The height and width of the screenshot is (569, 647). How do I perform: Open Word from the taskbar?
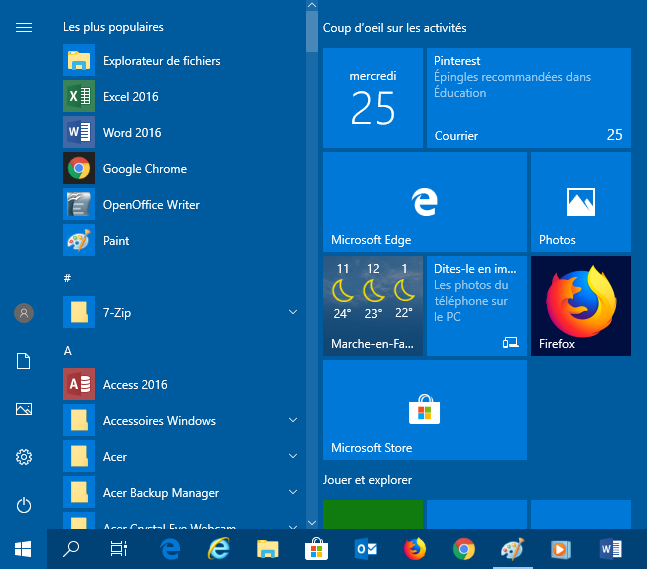(611, 549)
